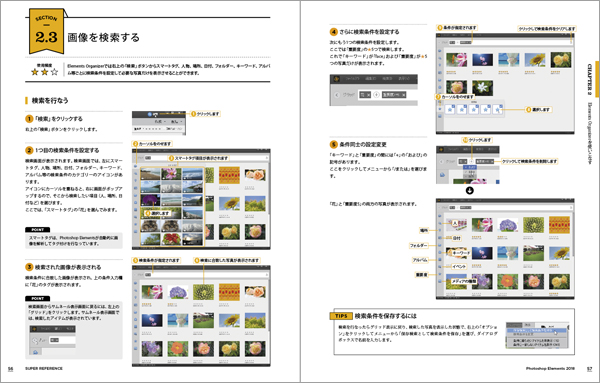Click the Elements logo icon in step 4 toolbar closeup
This screenshot has width=600, height=383.
click(x=337, y=79)
